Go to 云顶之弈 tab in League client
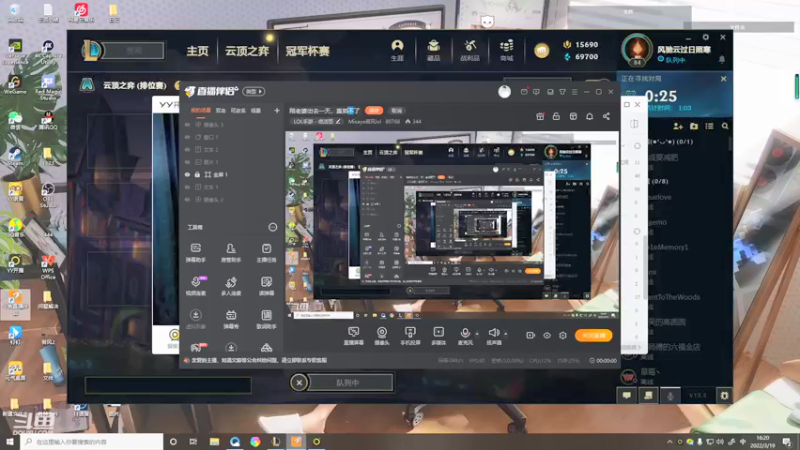The width and height of the screenshot is (800, 450). (x=247, y=51)
